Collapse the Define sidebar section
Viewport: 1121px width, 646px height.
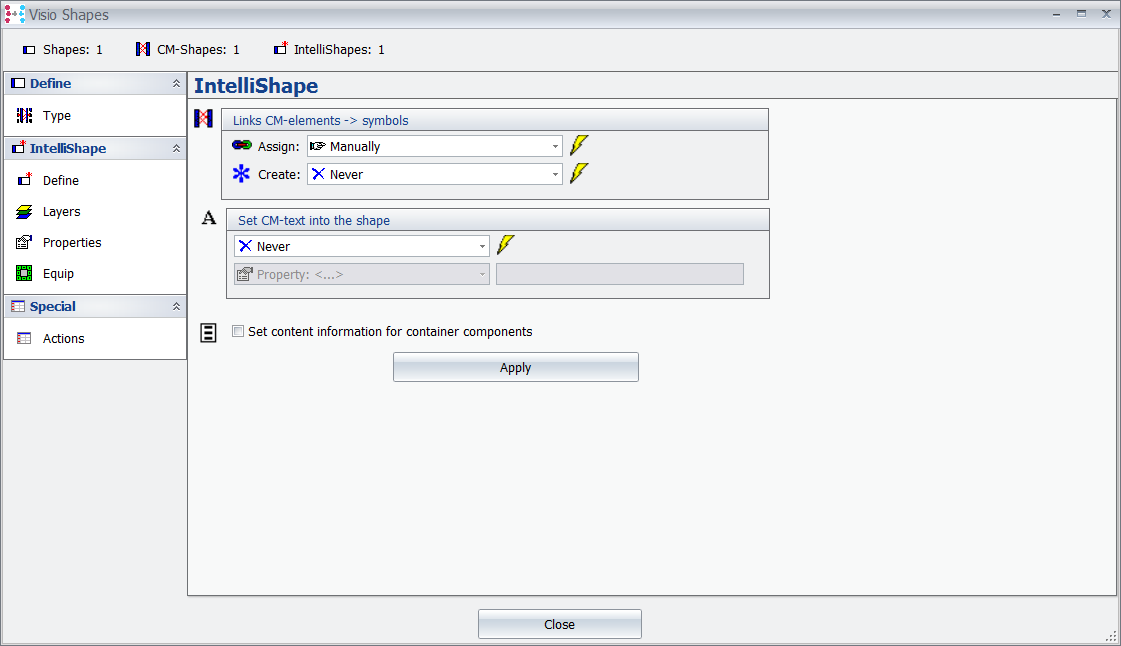[176, 84]
